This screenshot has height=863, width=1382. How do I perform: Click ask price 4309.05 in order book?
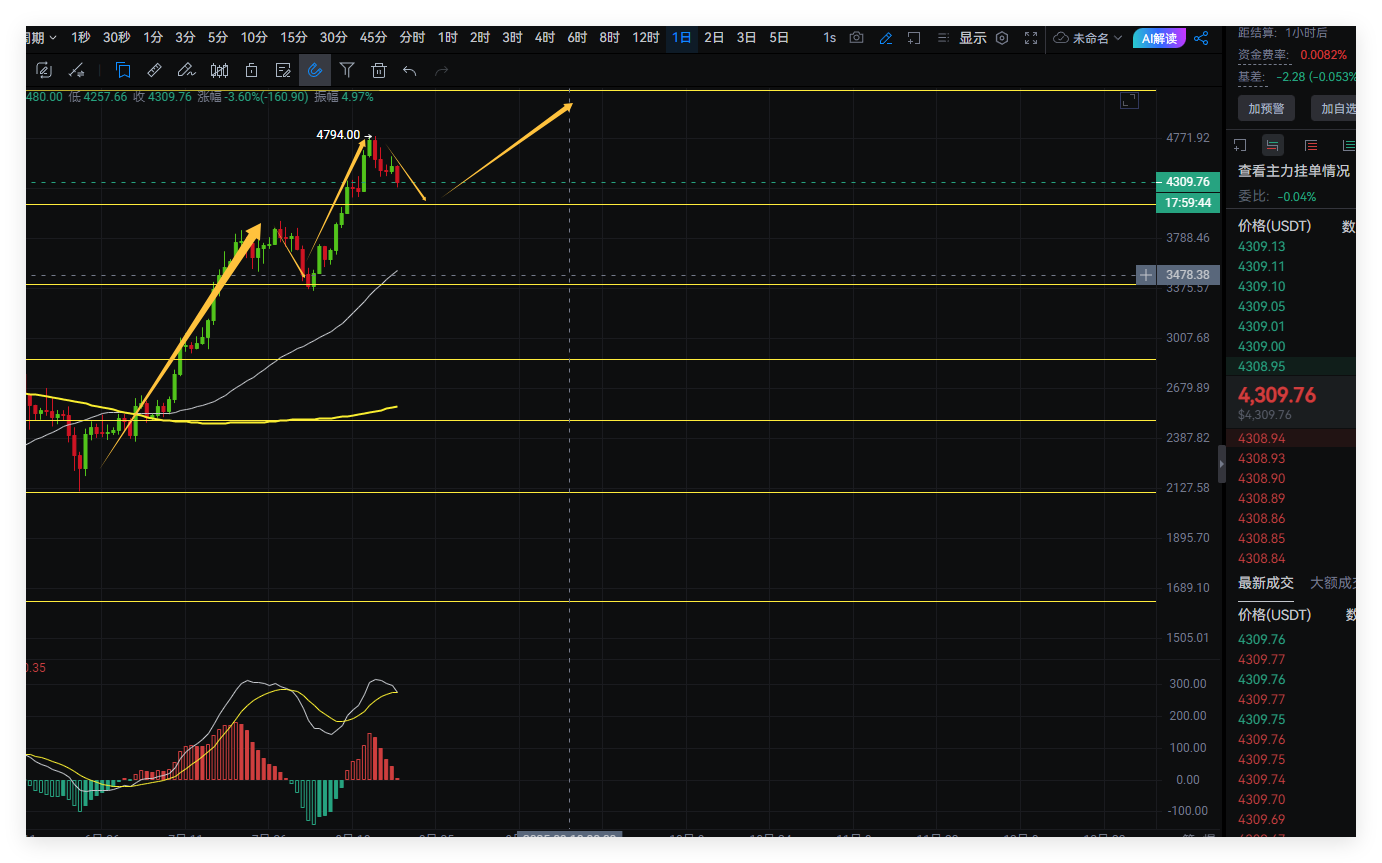click(1262, 306)
